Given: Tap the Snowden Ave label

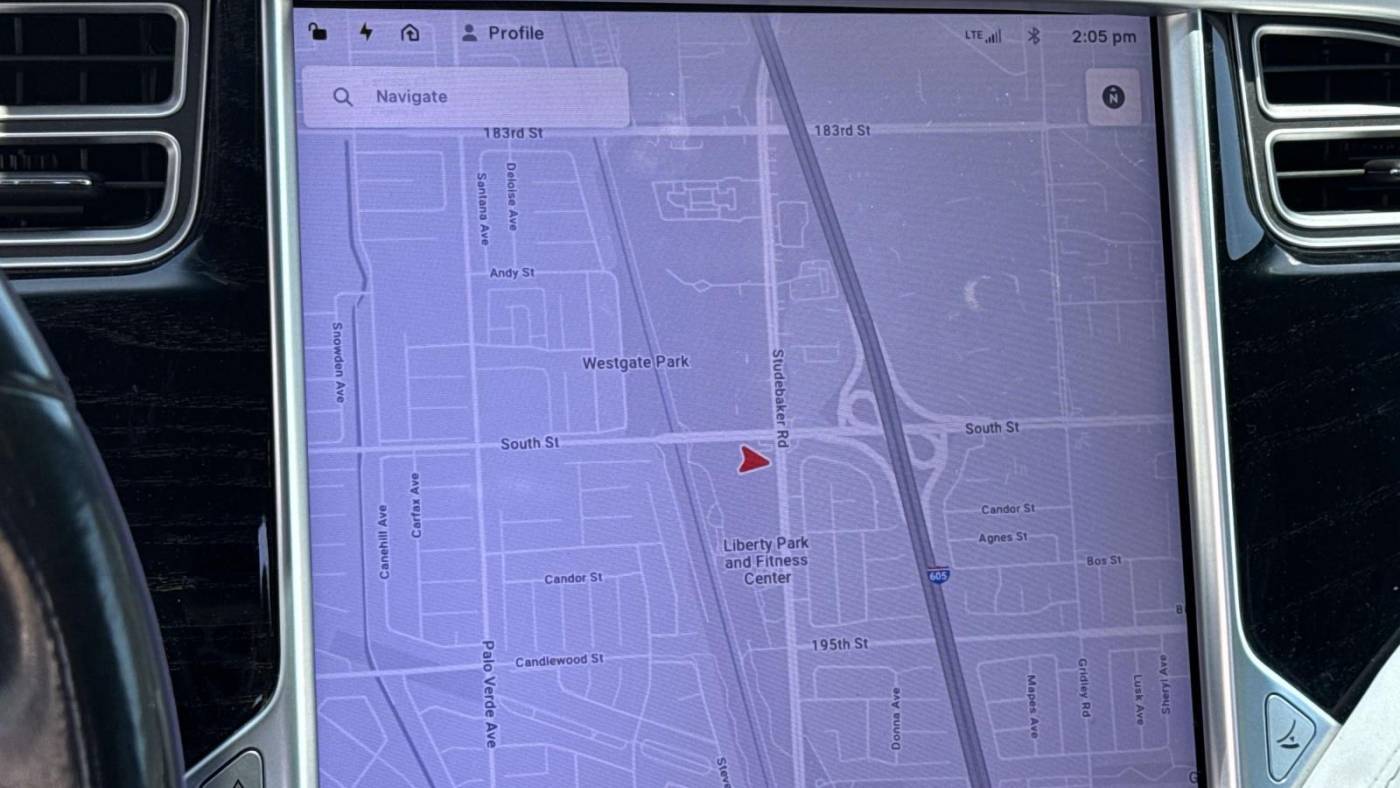Looking at the screenshot, I should [338, 362].
